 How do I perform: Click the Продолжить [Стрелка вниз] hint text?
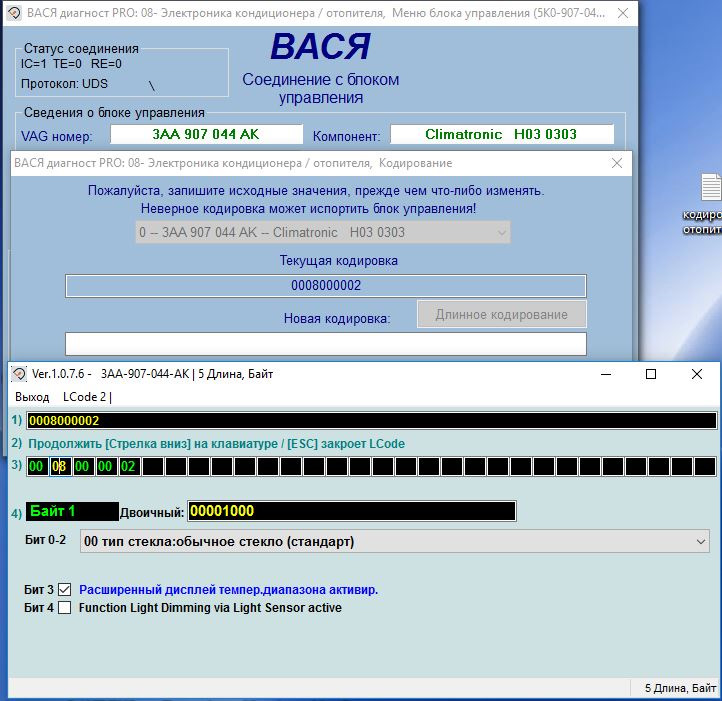click(216, 444)
